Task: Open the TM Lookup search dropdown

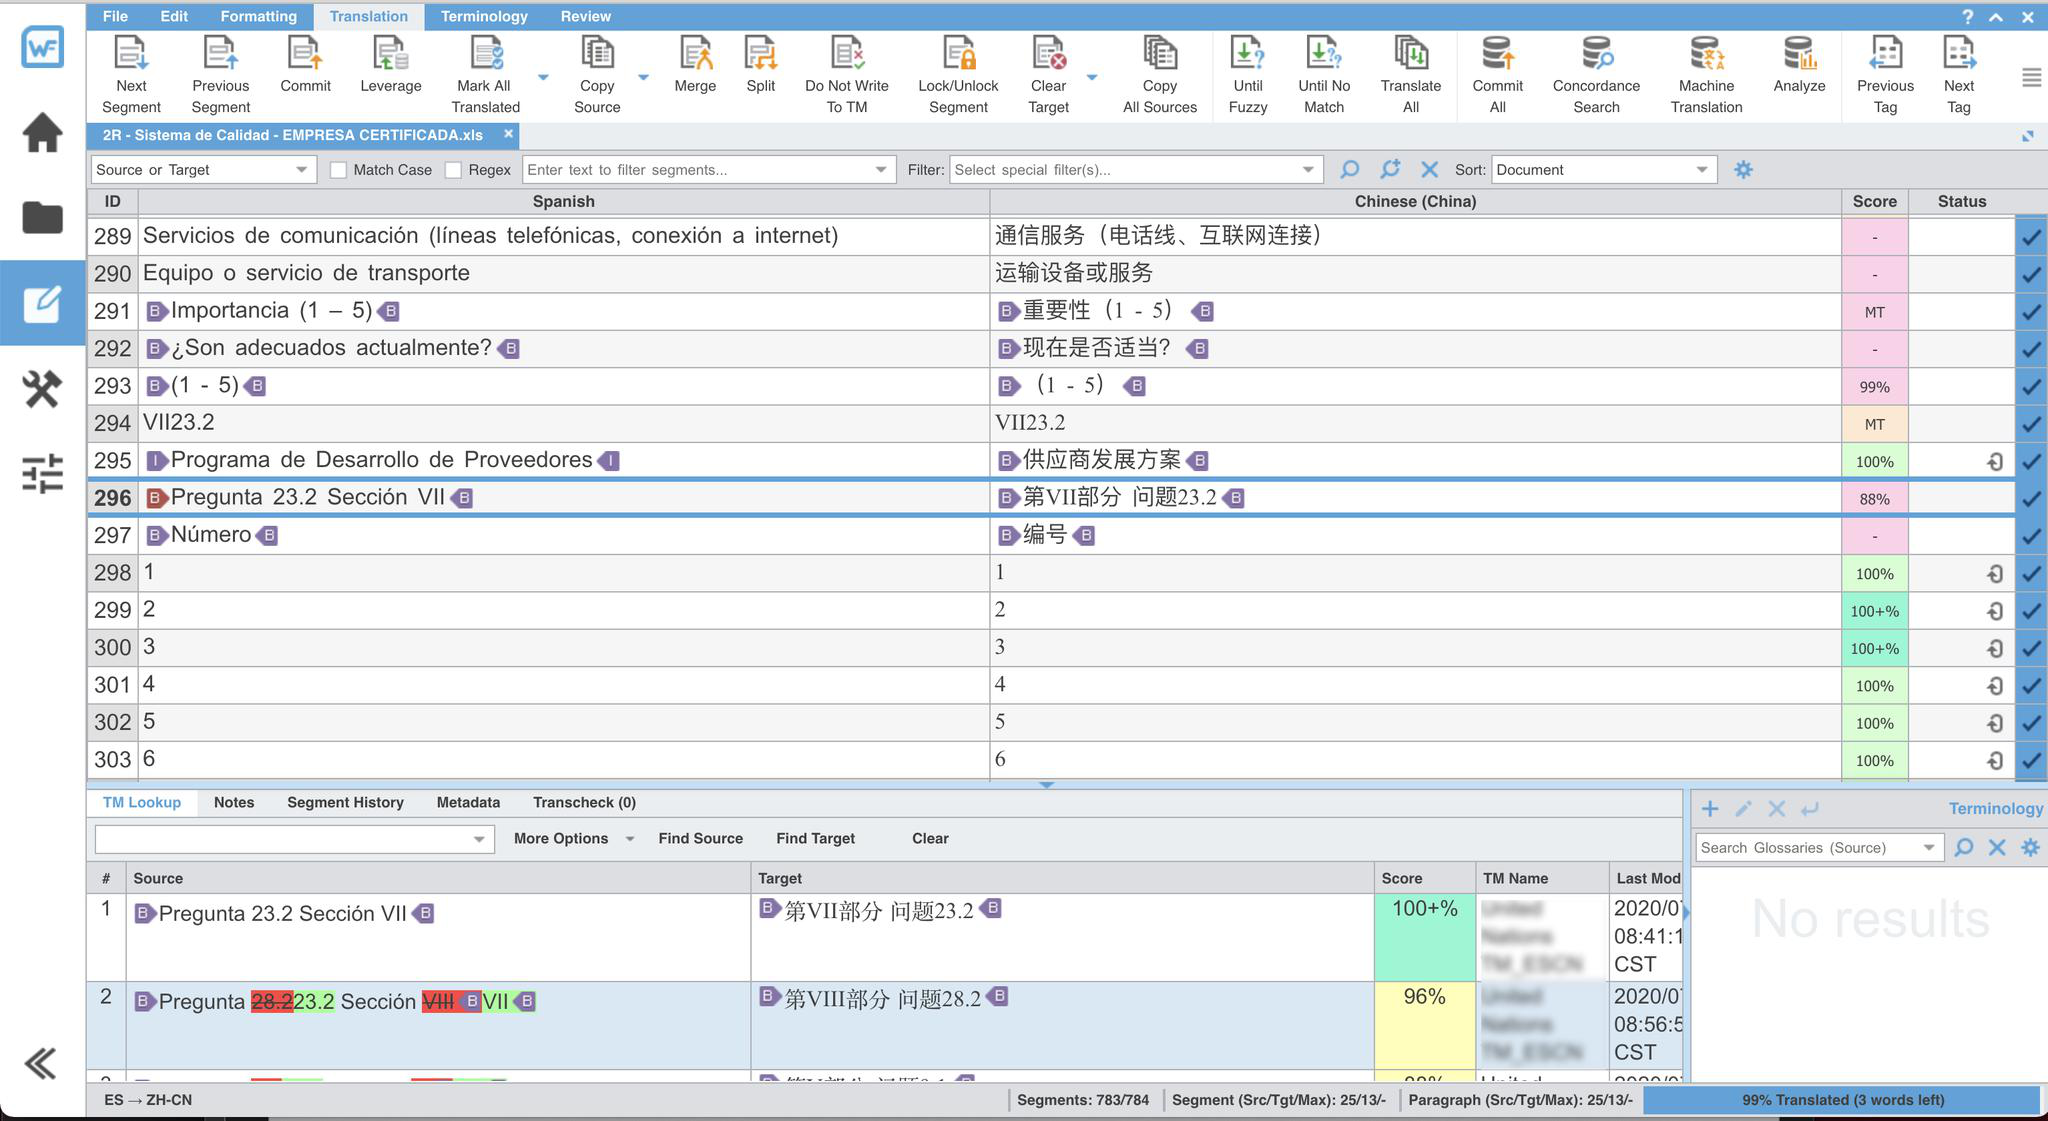Action: pos(479,839)
